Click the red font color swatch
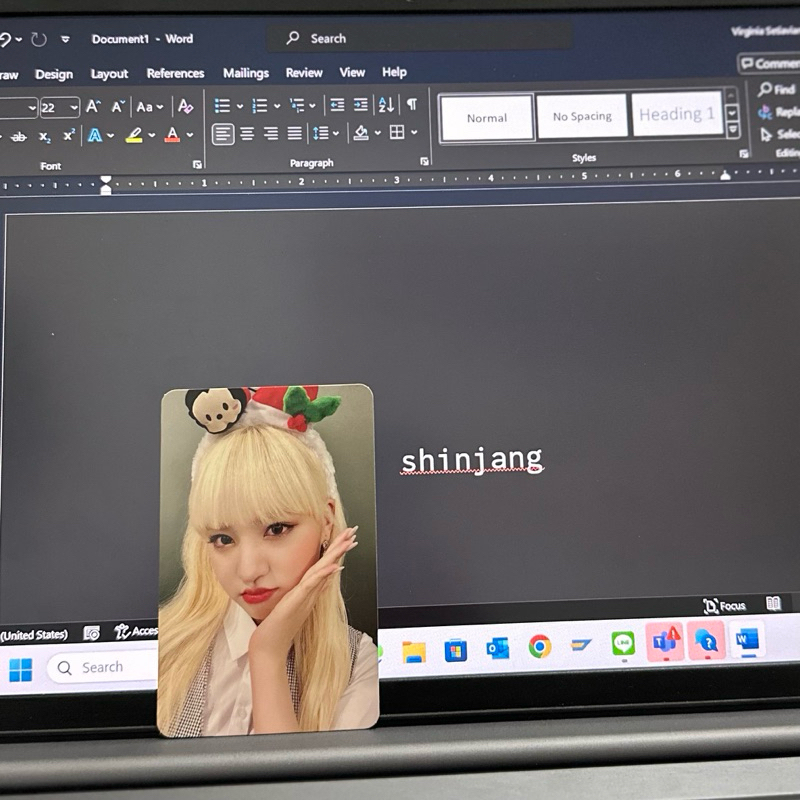800x800 pixels. pyautogui.click(x=172, y=135)
